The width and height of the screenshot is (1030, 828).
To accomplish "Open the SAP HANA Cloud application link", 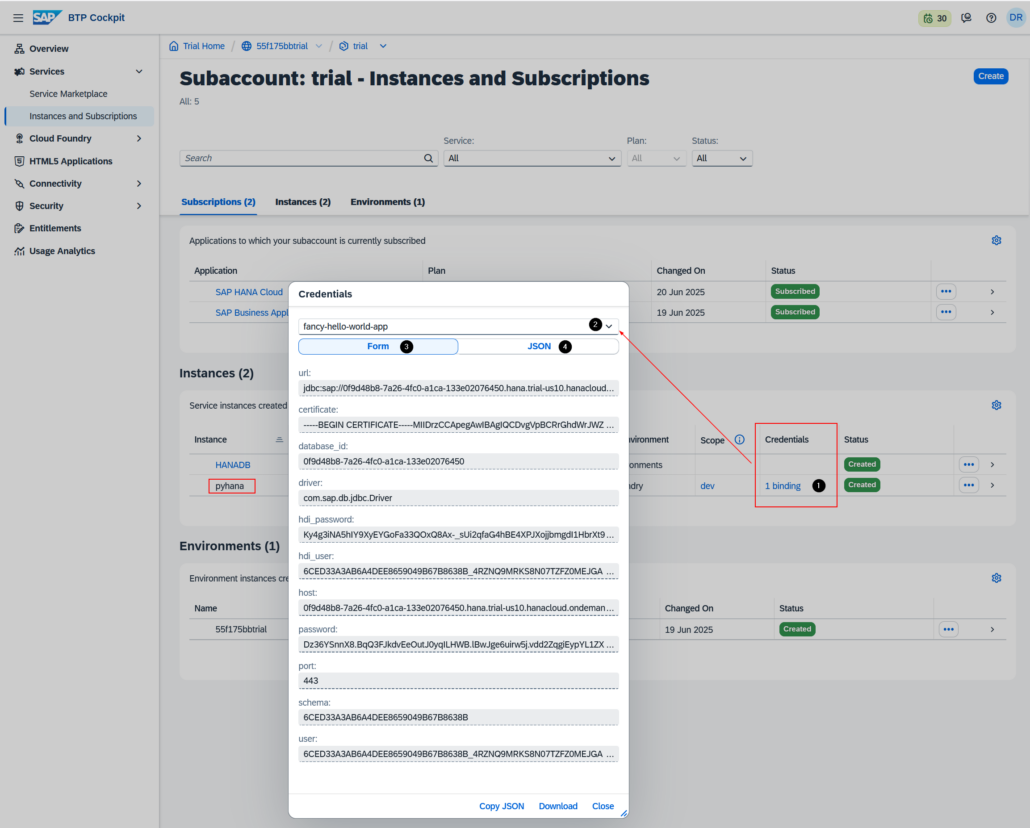I will point(249,292).
